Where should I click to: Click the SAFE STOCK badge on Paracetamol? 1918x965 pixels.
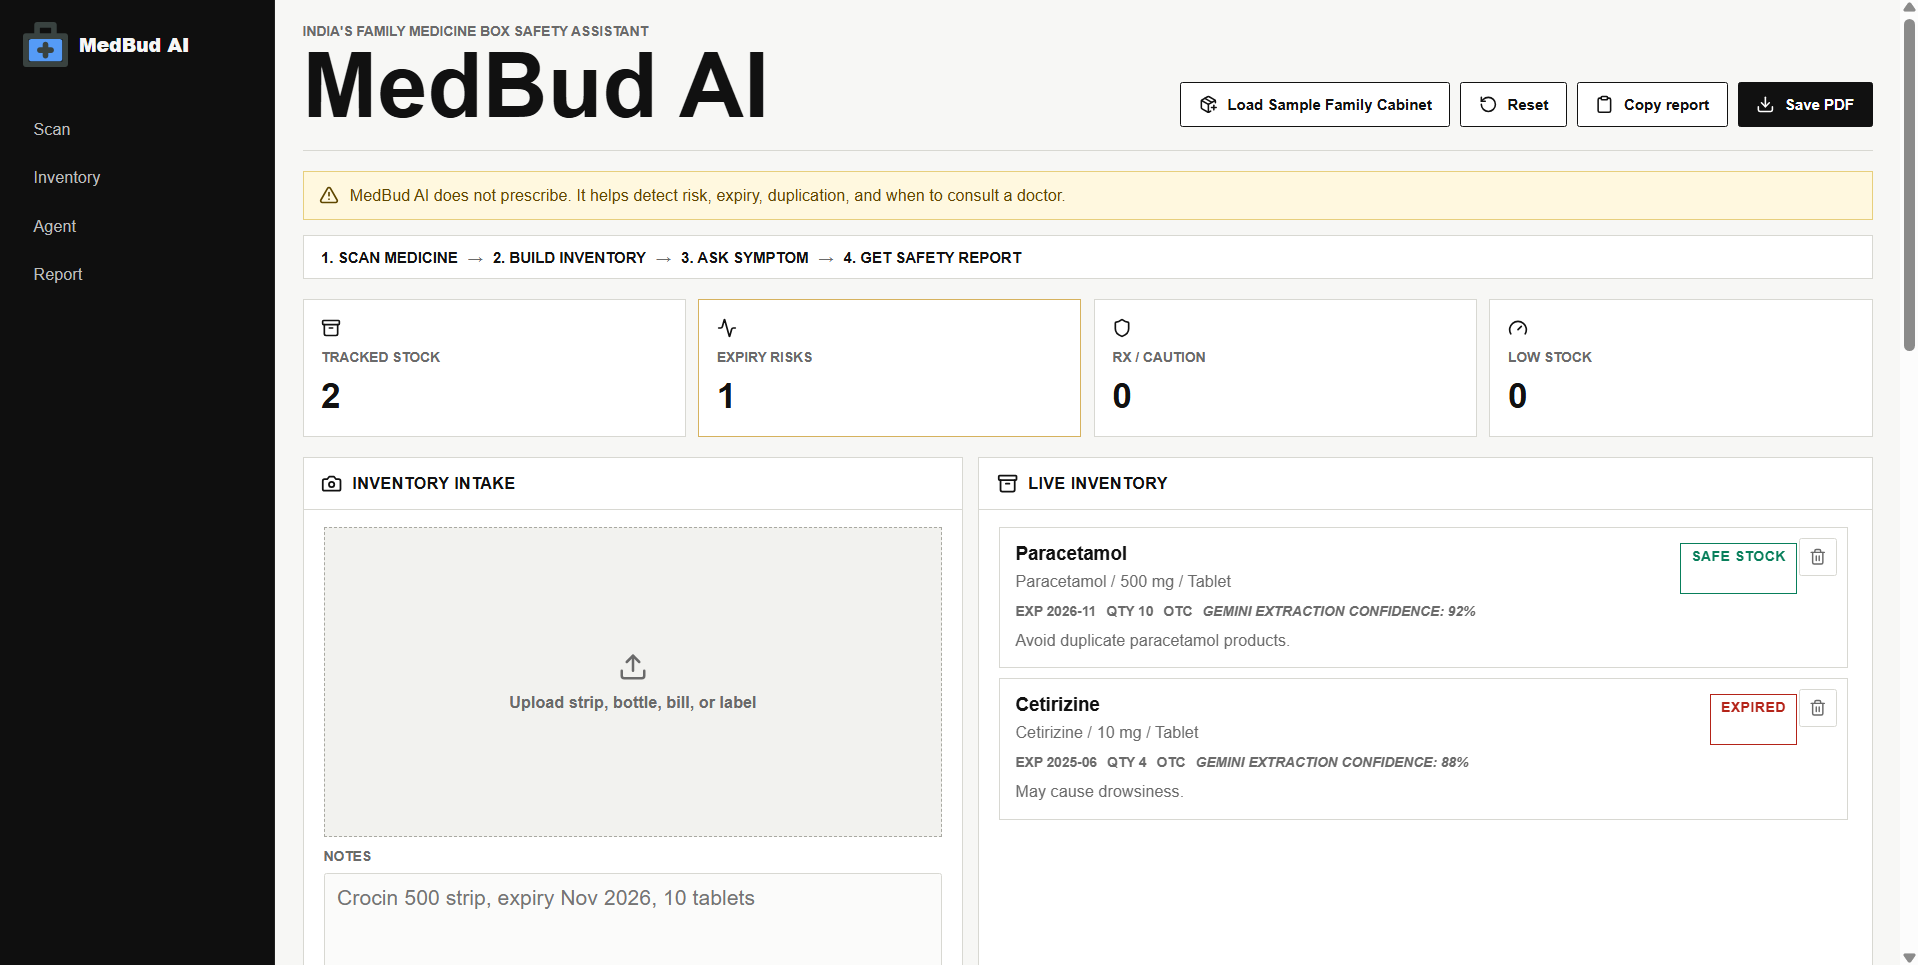tap(1738, 567)
